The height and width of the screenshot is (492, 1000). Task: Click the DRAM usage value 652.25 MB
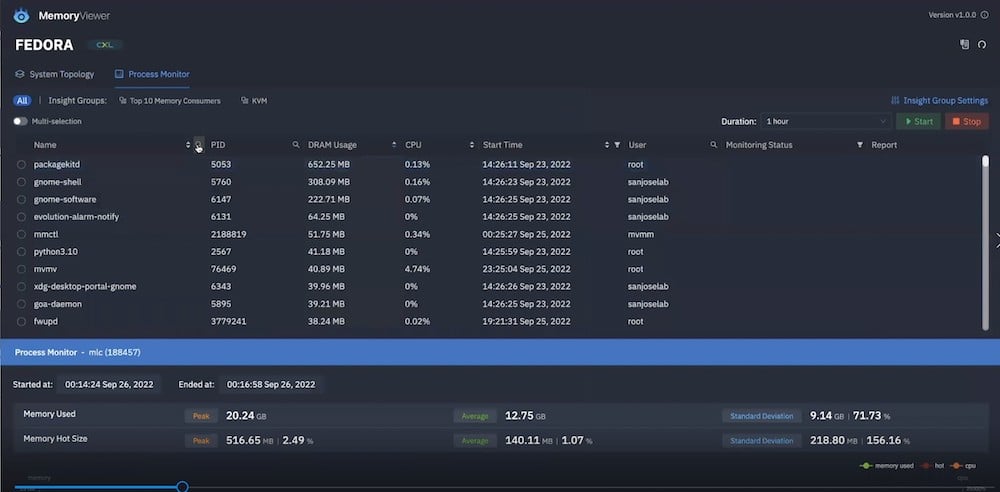327,165
